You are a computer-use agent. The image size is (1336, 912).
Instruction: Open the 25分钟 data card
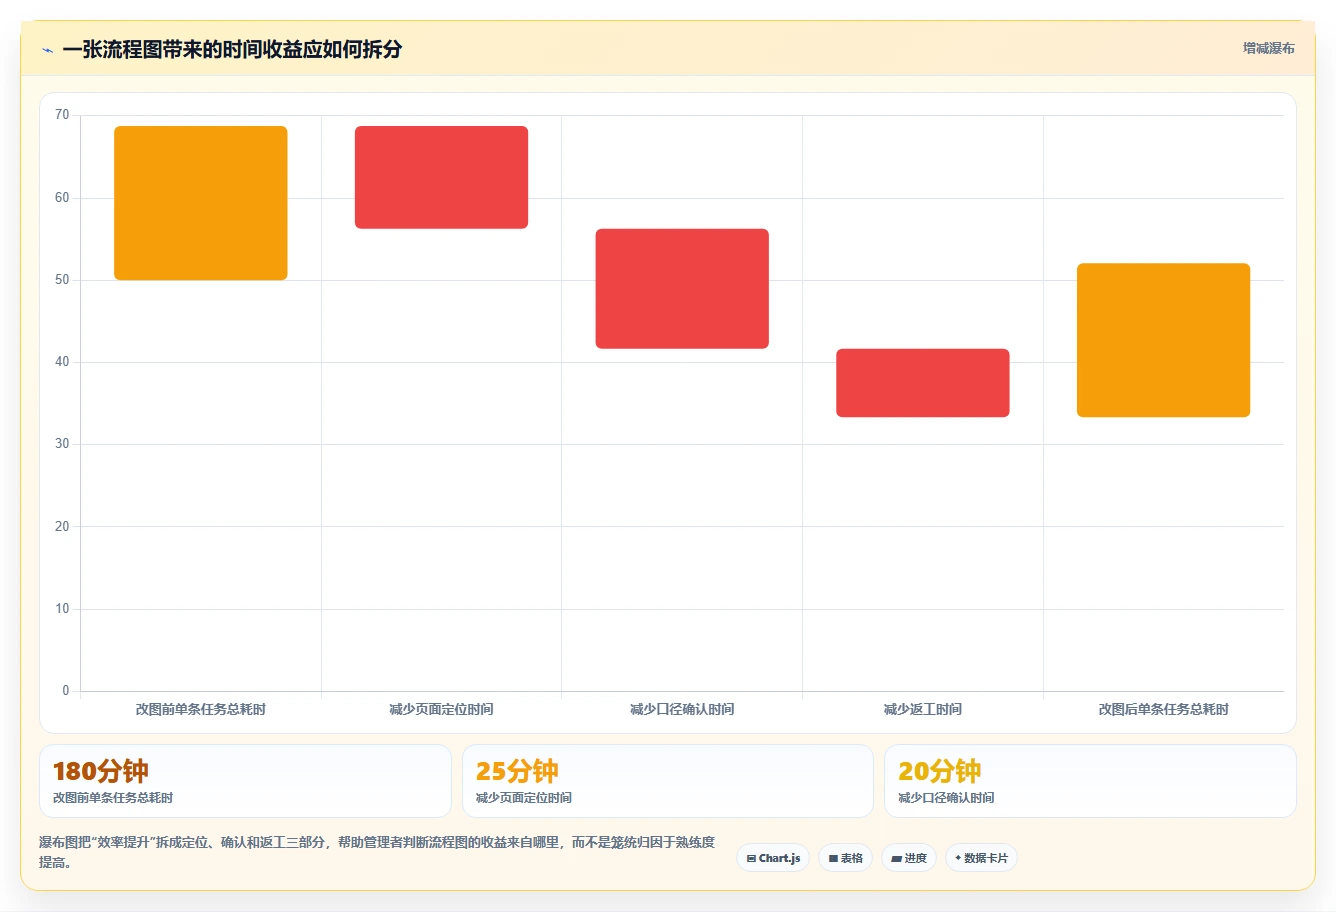[x=668, y=781]
